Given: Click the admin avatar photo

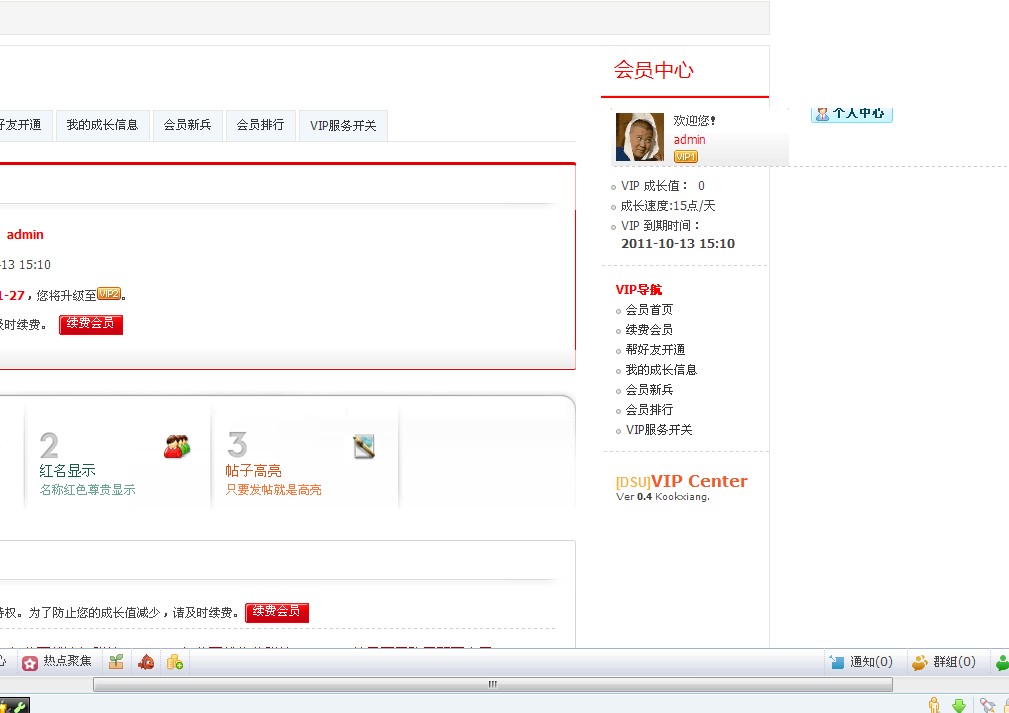Looking at the screenshot, I should (640, 137).
